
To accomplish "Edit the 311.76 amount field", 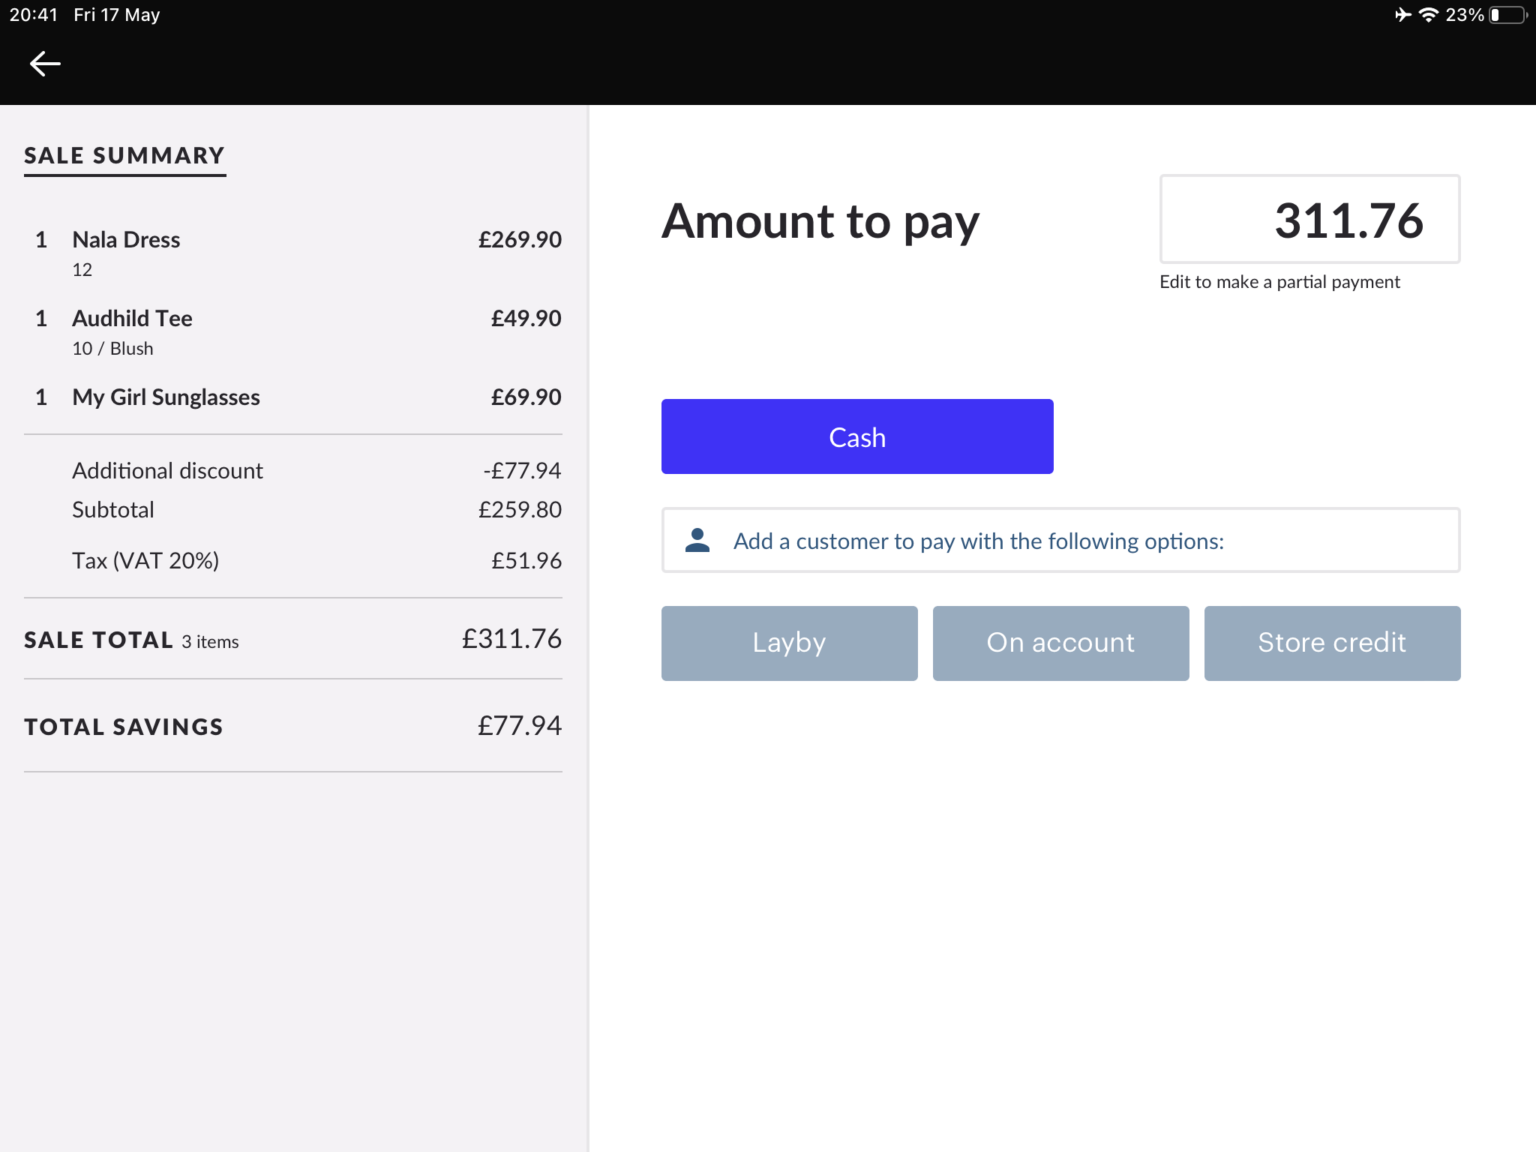I will pos(1310,219).
